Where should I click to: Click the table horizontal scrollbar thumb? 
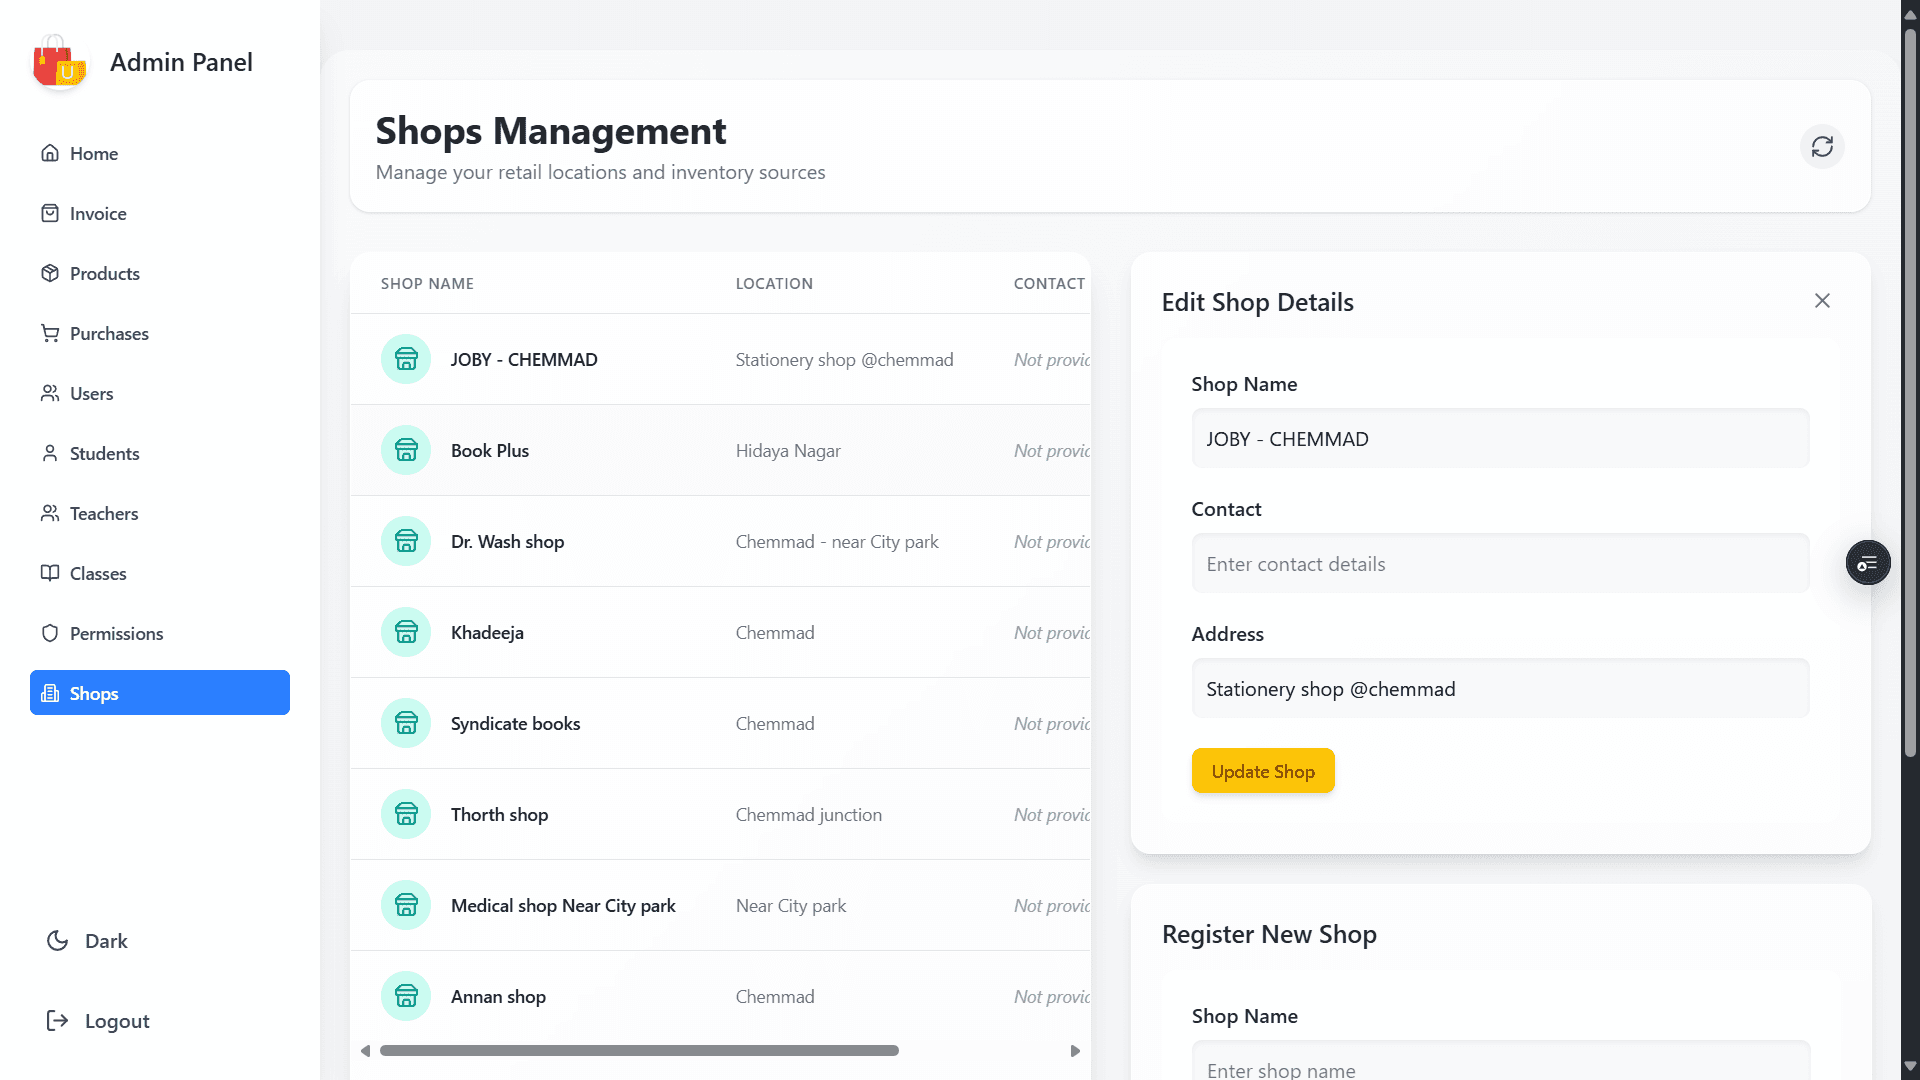(x=639, y=1050)
